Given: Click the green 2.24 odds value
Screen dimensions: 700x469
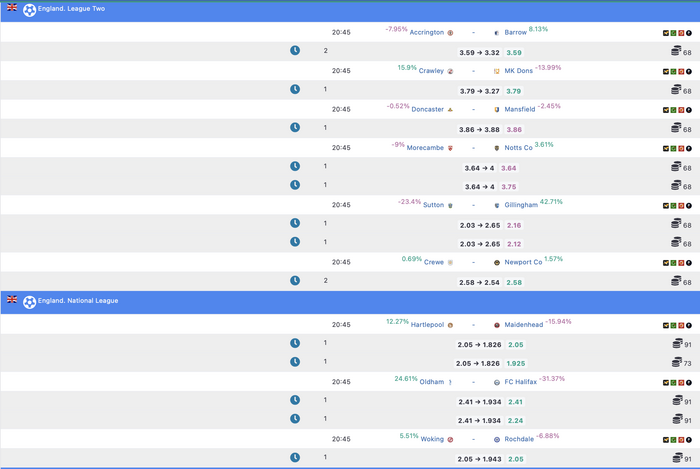Looking at the screenshot, I should pyautogui.click(x=515, y=420).
